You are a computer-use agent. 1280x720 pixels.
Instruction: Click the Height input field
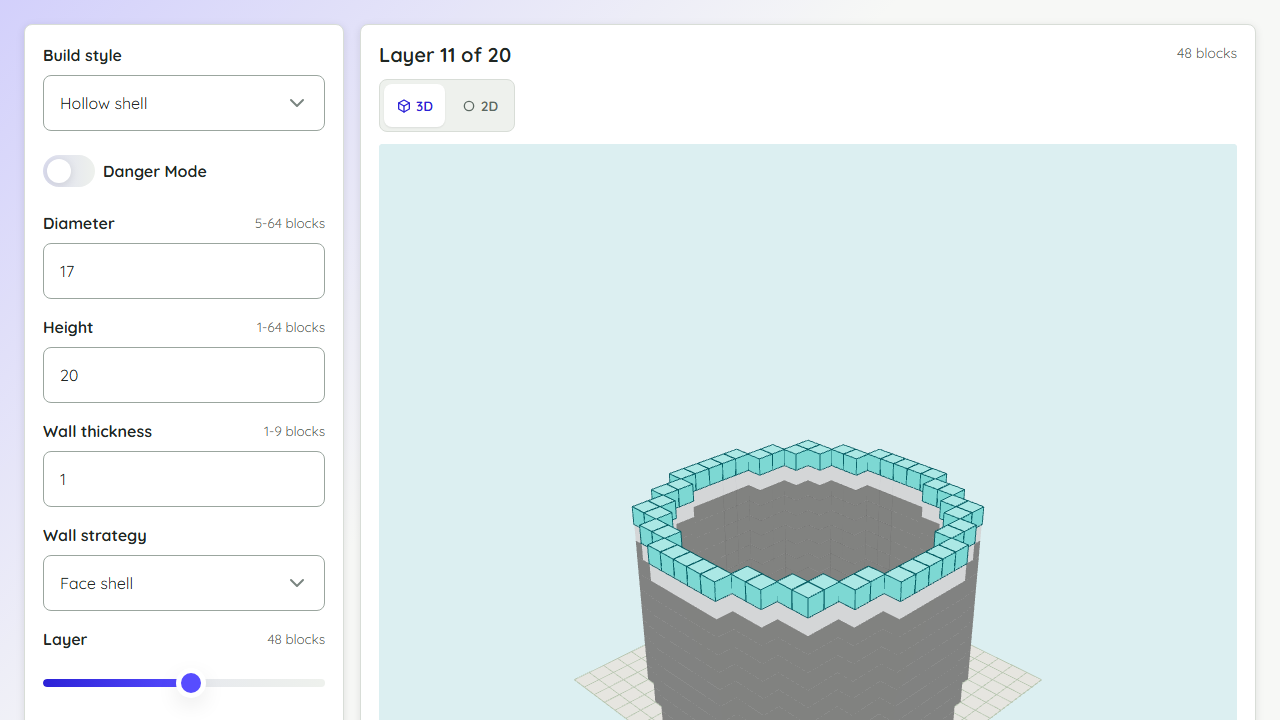(184, 375)
